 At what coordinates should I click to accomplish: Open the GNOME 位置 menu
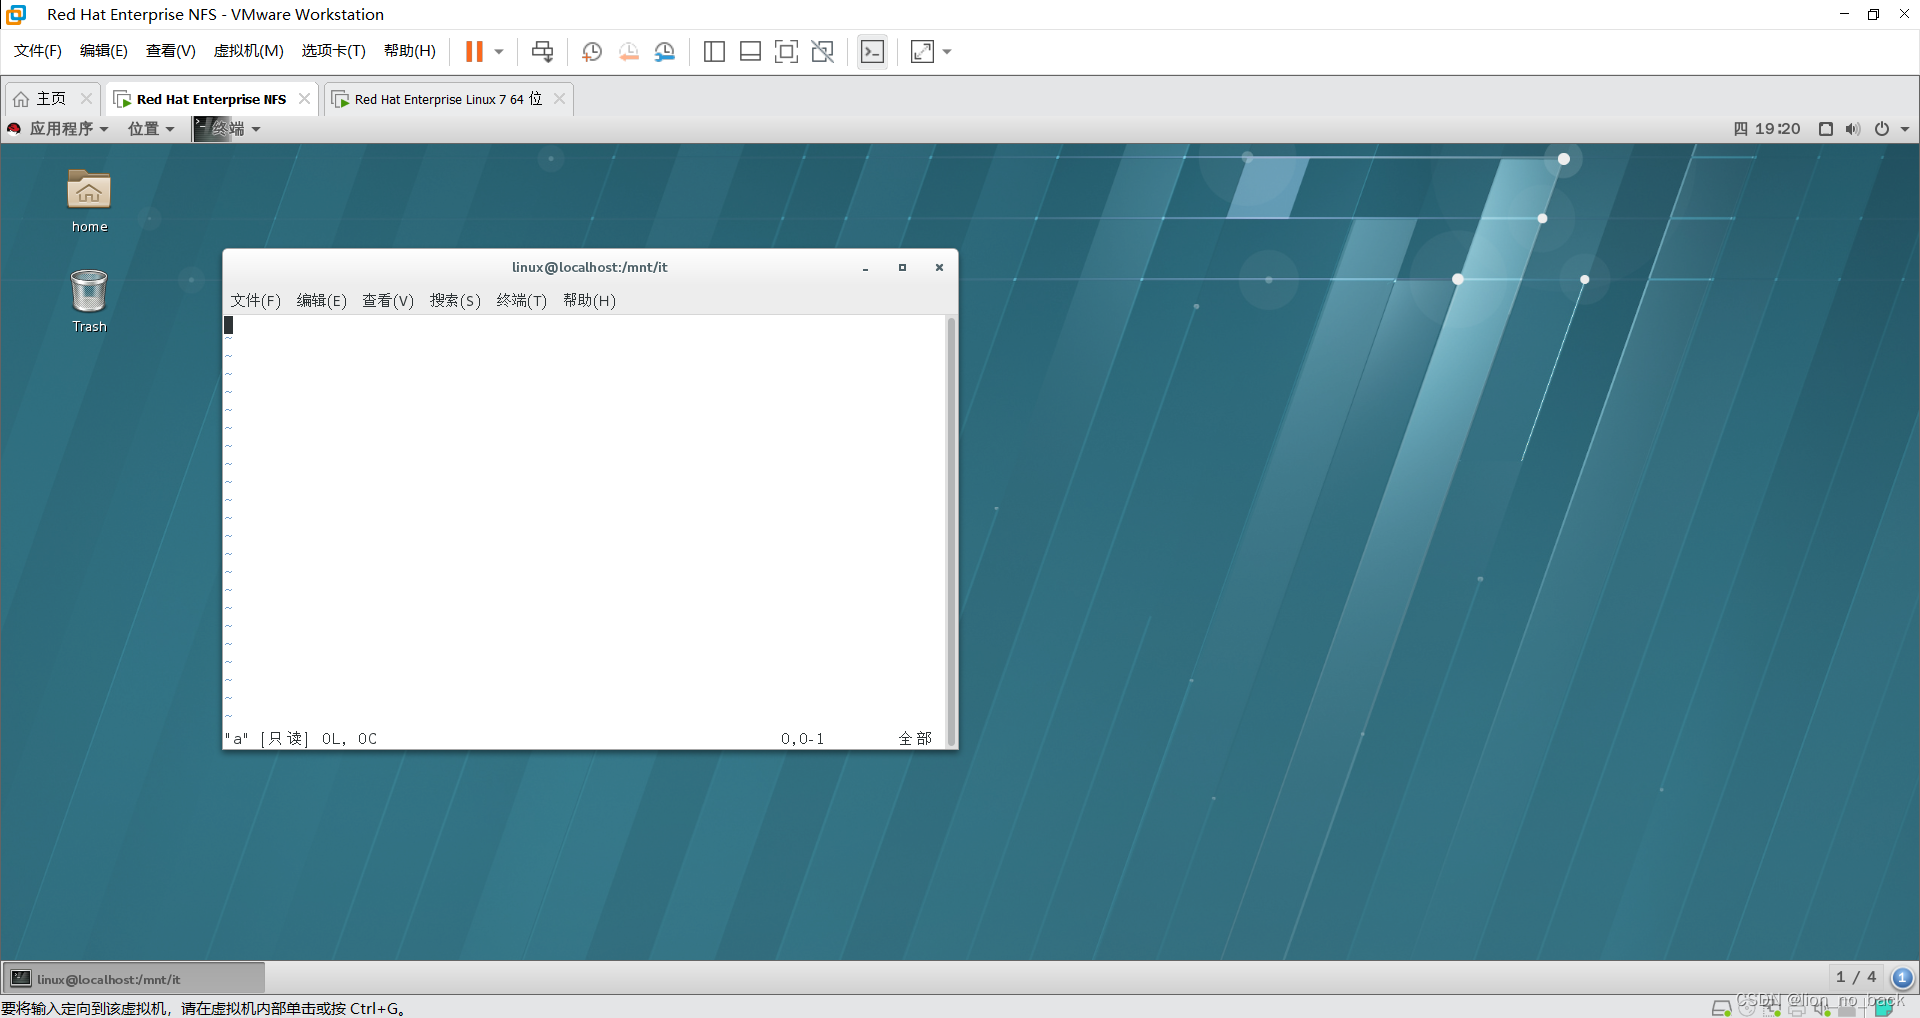pyautogui.click(x=151, y=128)
